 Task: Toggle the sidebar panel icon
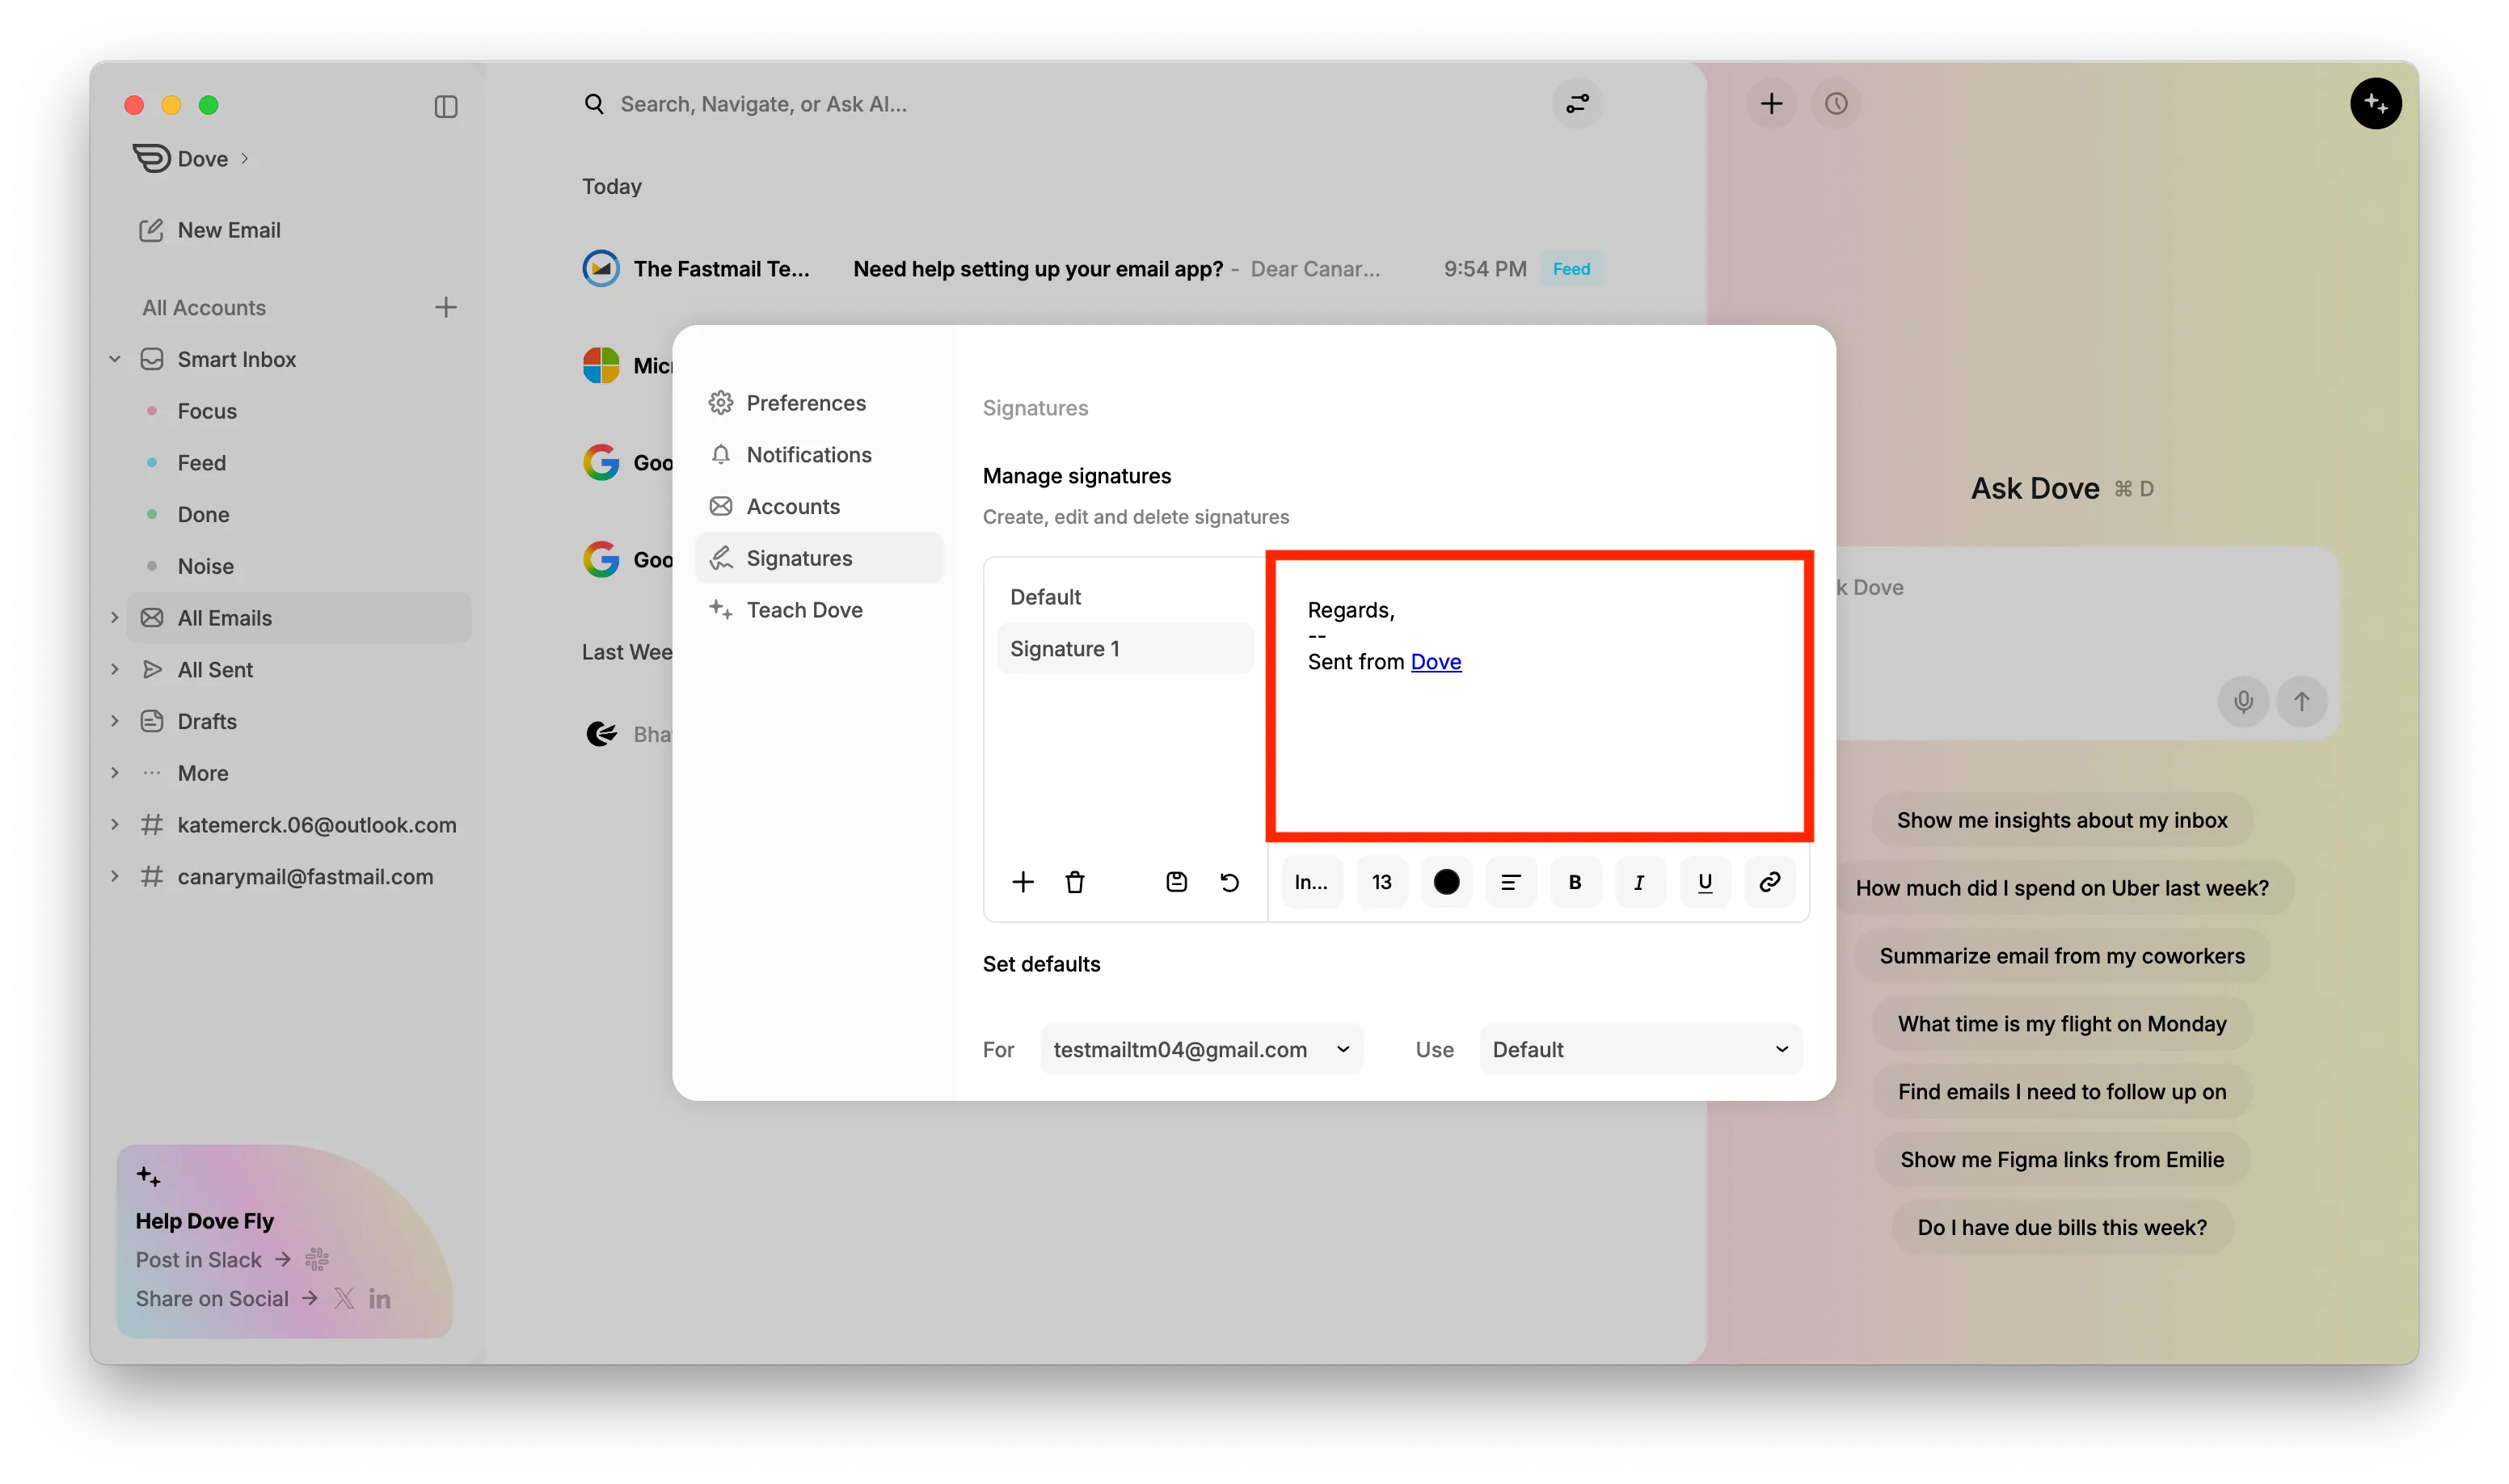point(446,106)
